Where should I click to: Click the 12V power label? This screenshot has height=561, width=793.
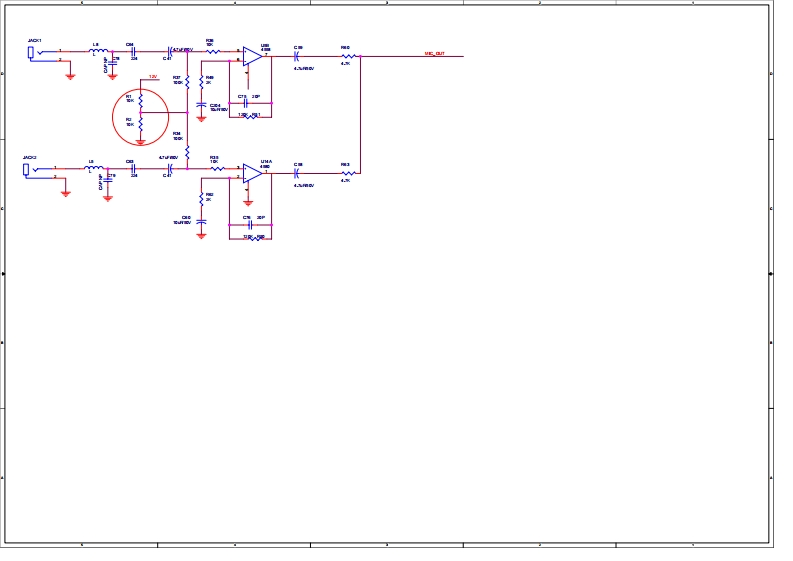[x=153, y=76]
